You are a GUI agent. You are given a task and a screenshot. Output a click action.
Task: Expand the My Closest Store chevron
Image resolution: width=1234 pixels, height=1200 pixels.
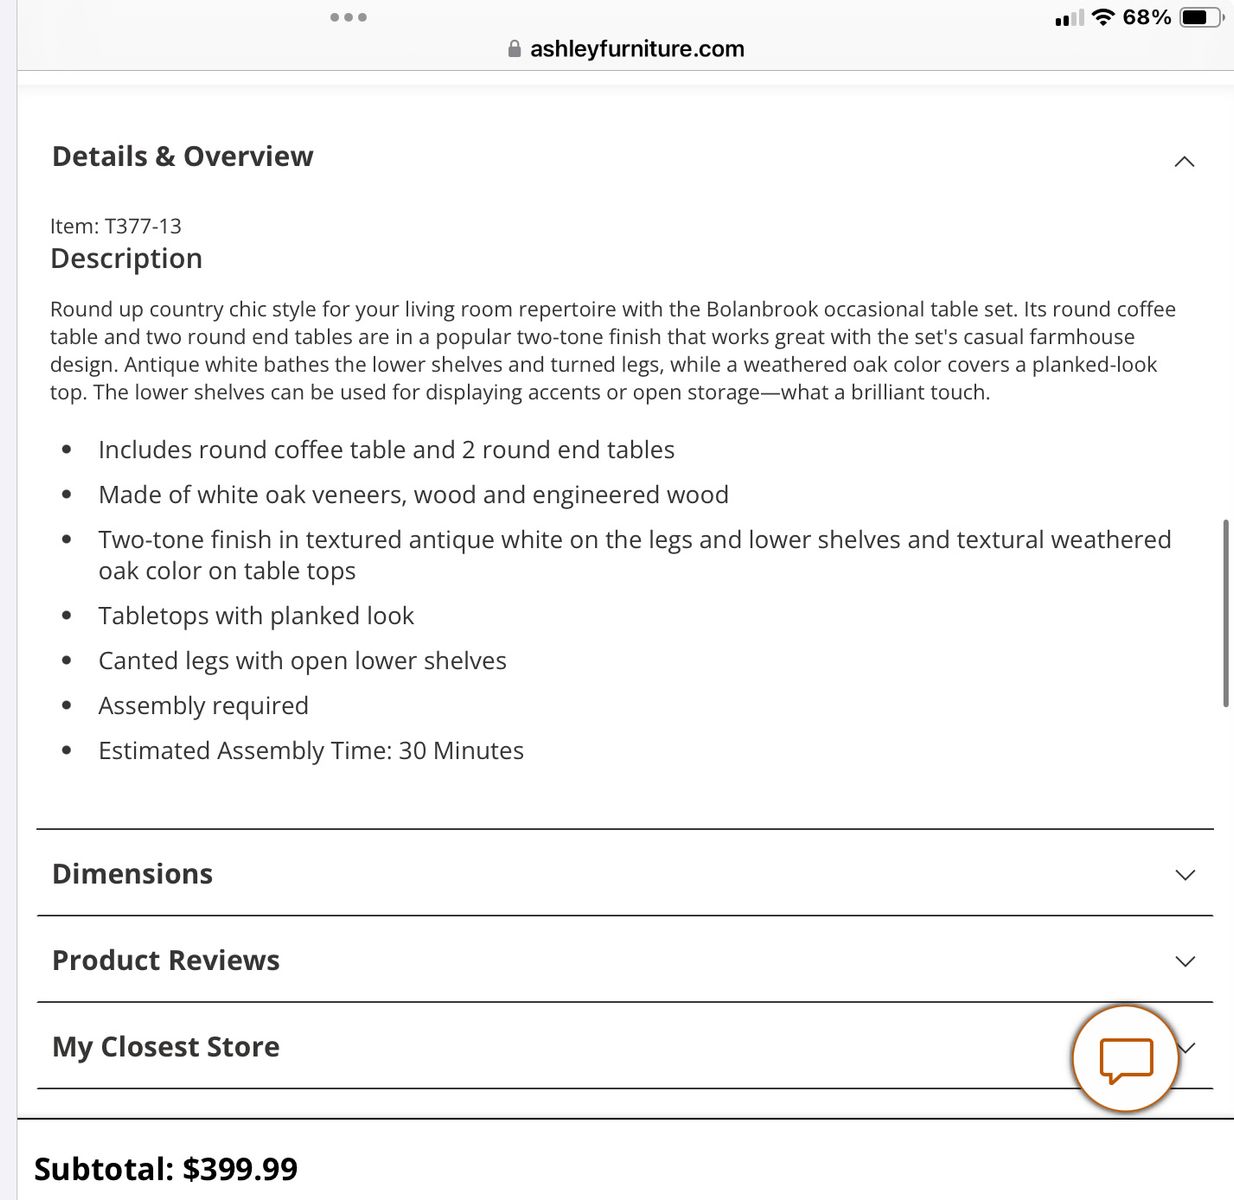[1188, 1047]
